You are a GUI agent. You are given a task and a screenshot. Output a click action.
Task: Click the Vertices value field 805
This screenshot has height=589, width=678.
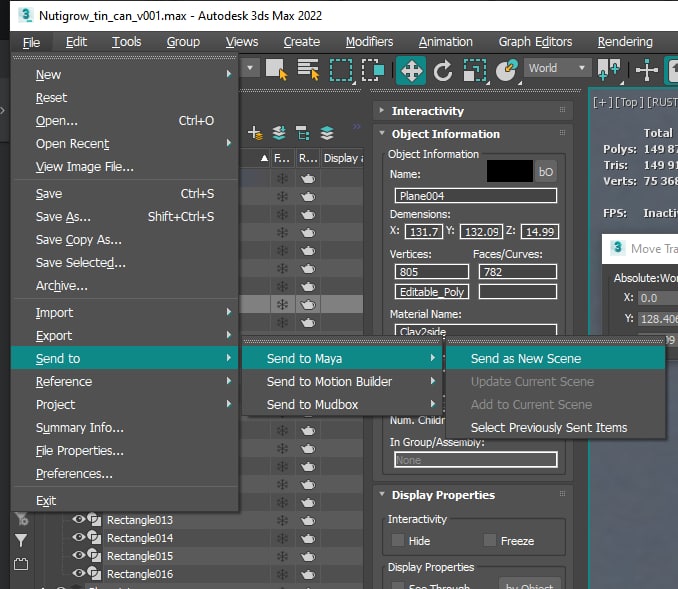click(432, 272)
